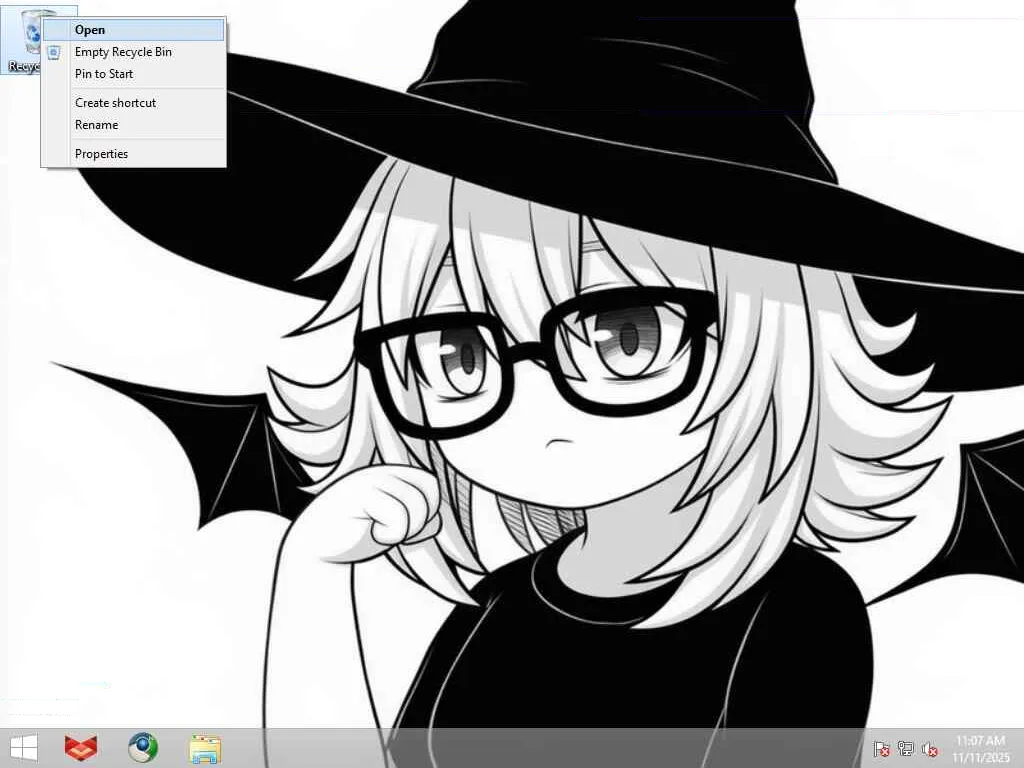The image size is (1024, 768).
Task: Open Properties from the context menu
Action: (134, 154)
